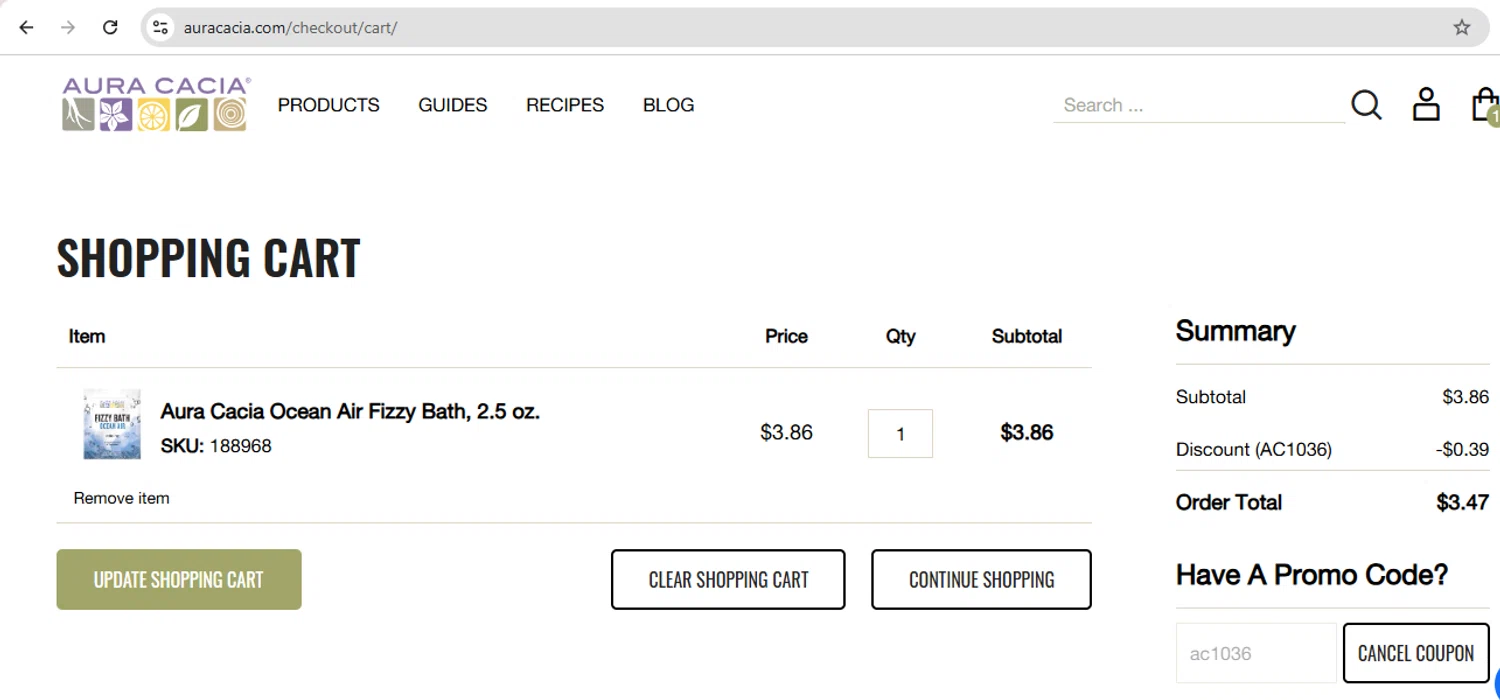Screen dimensions: 1500x700
Task: Open the GUIDES menu
Action: pyautogui.click(x=453, y=105)
